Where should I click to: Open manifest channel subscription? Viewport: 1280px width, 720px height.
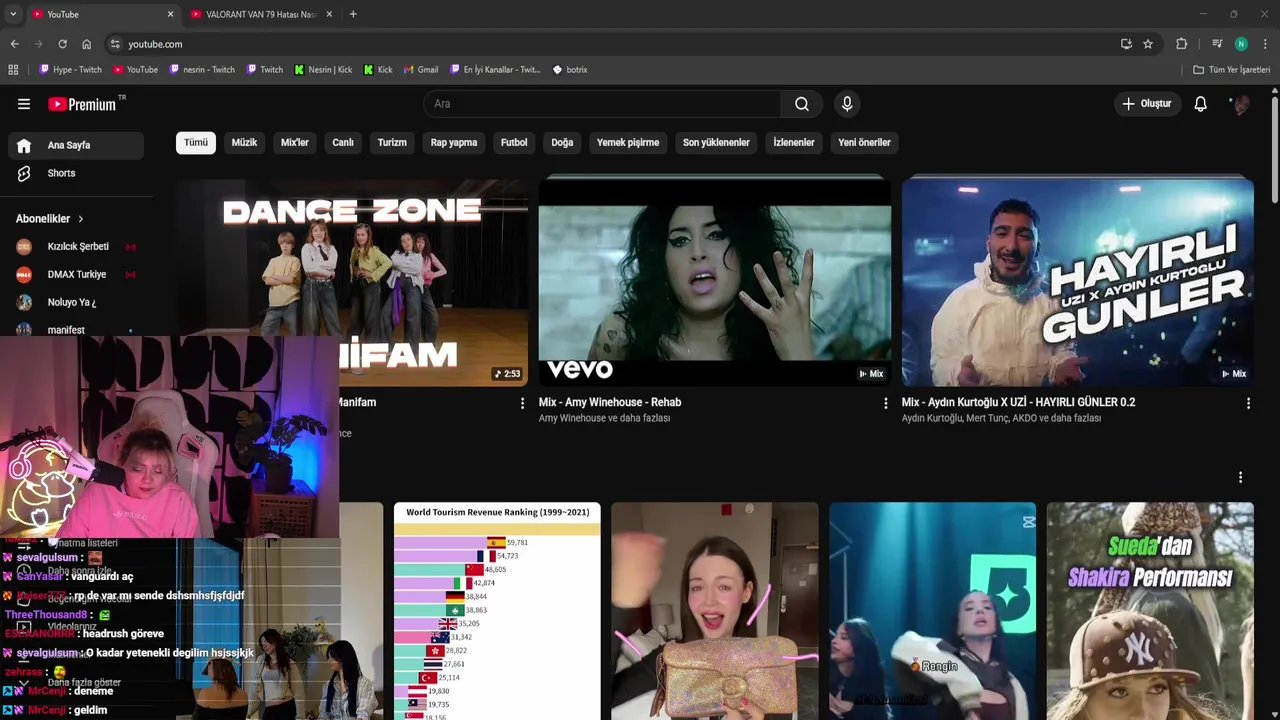(x=76, y=329)
